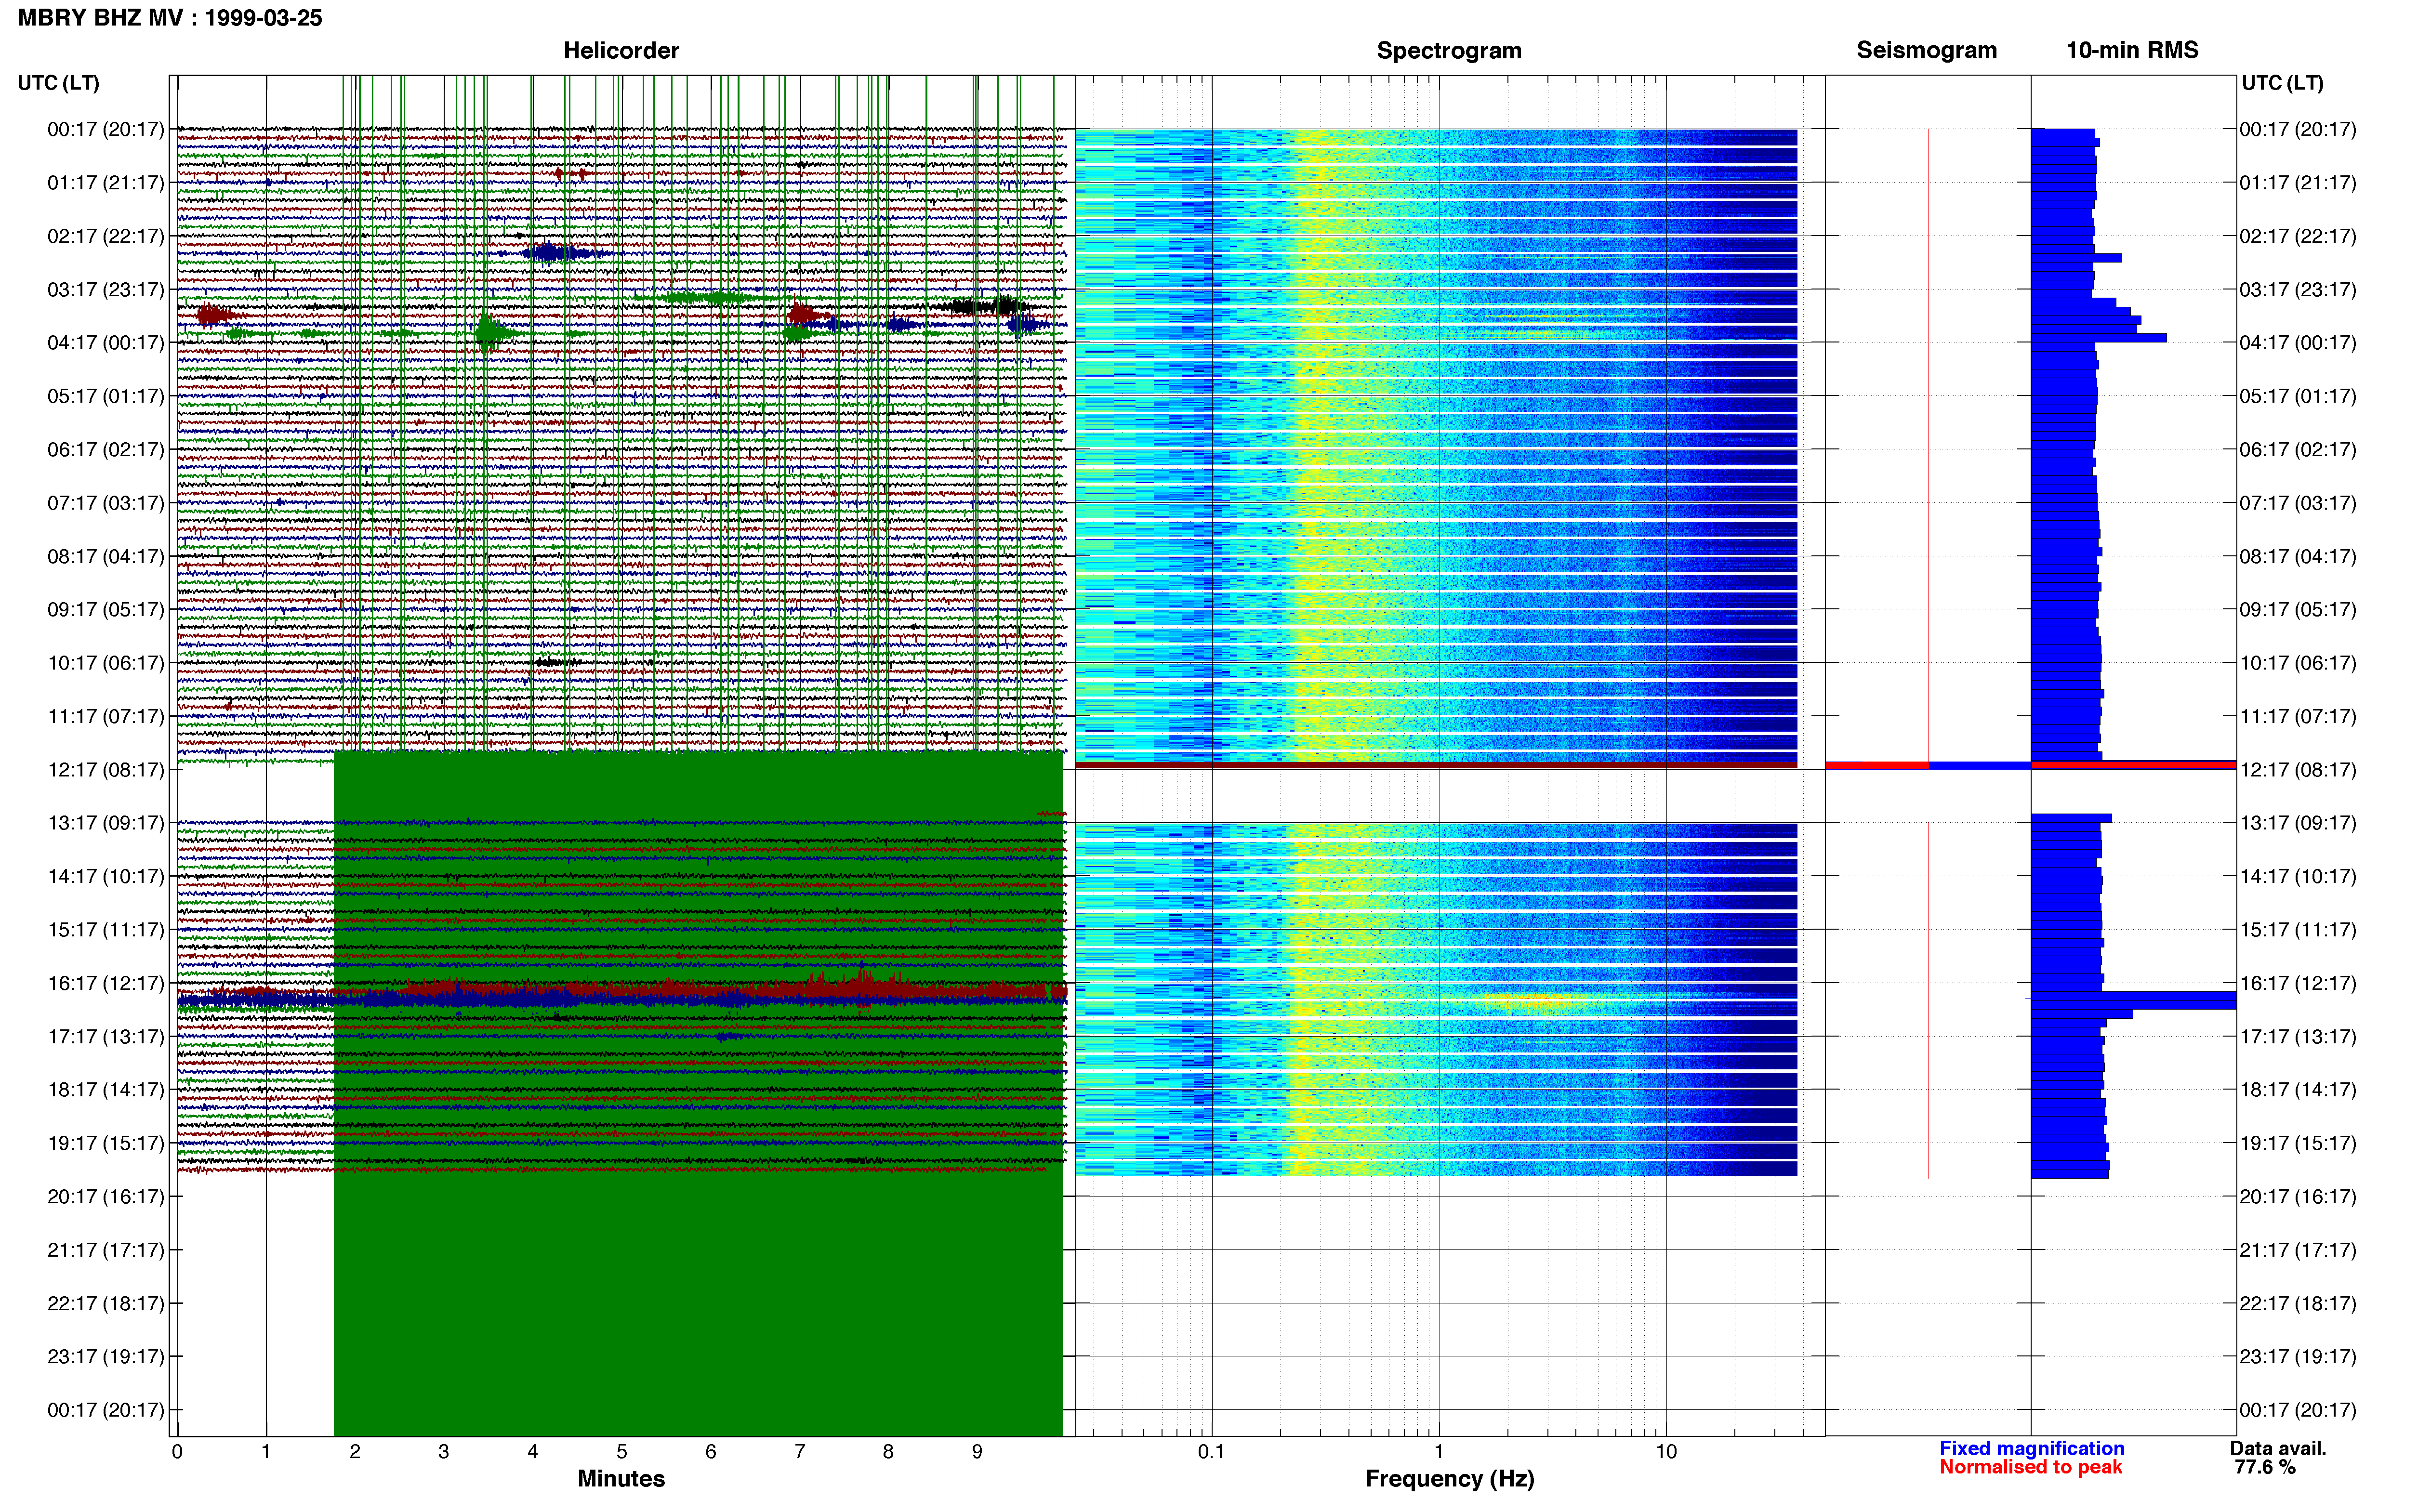
Task: Click the '5' tick on Minutes axis
Action: [621, 1452]
